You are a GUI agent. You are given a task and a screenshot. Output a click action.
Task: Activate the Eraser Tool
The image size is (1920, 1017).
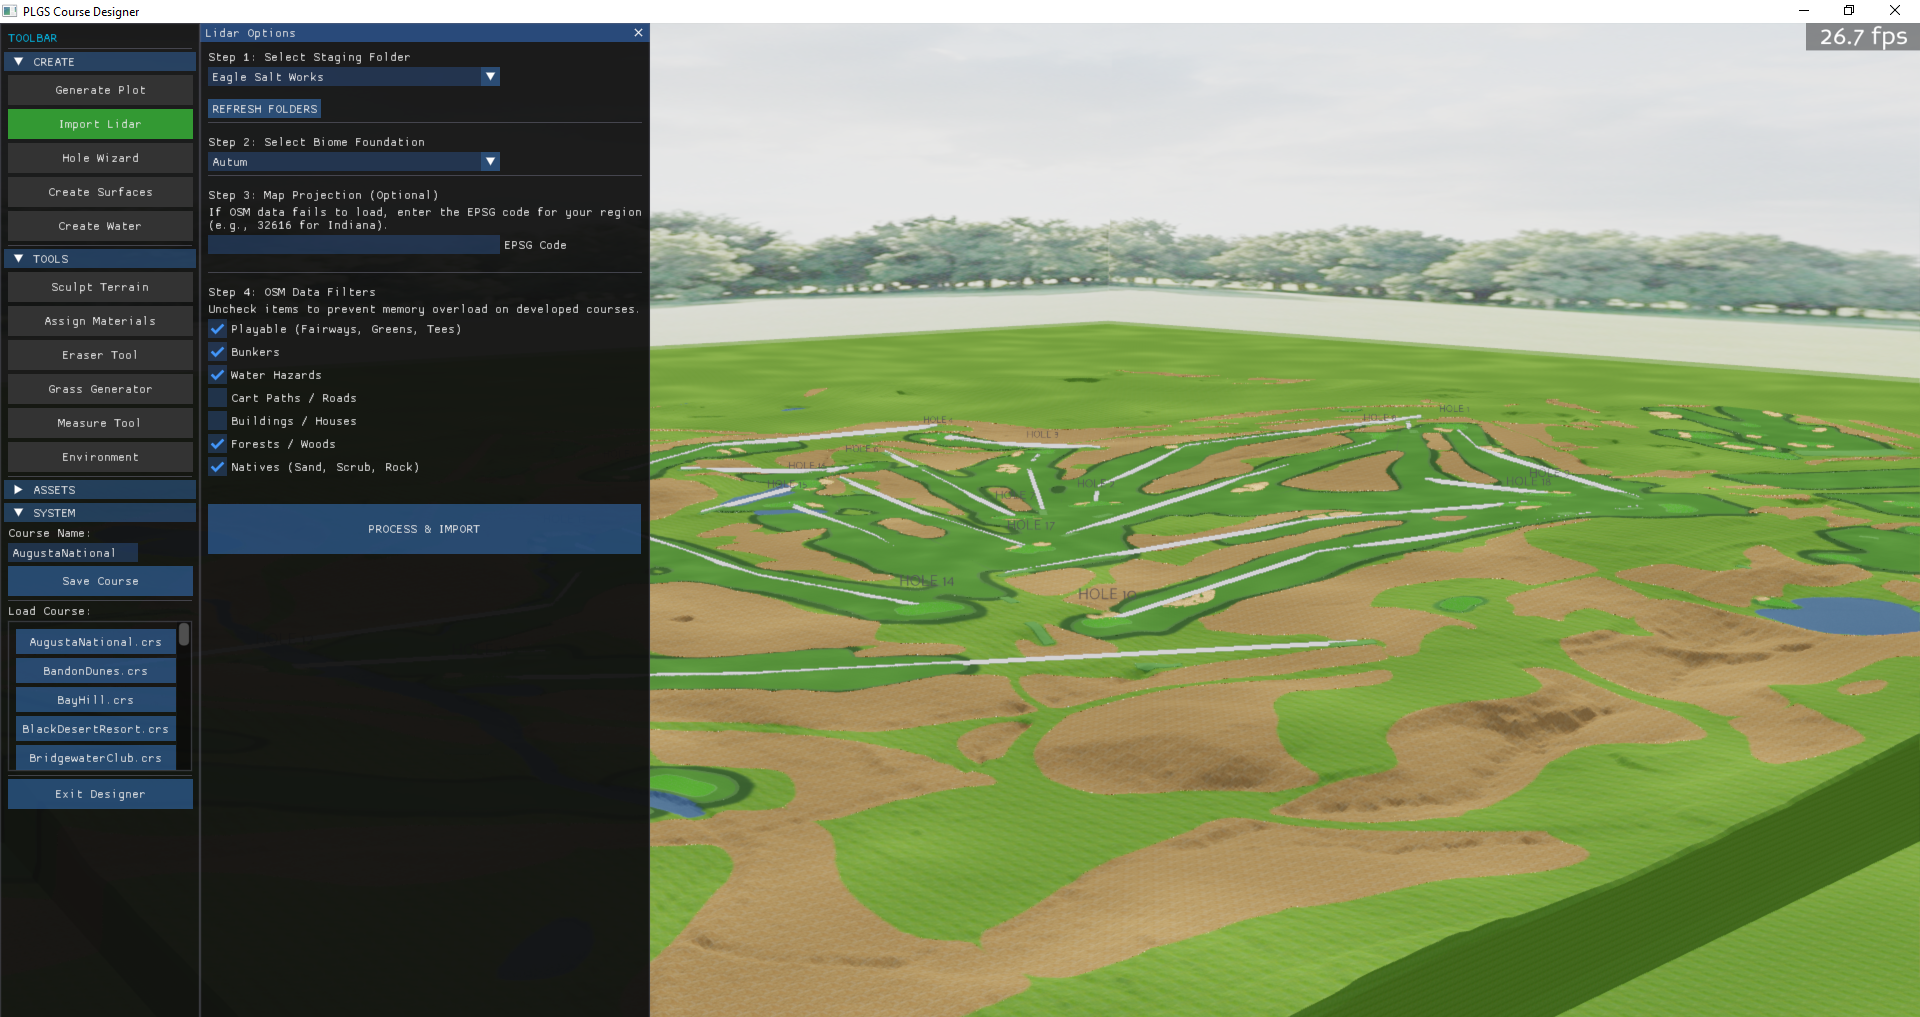tap(100, 355)
